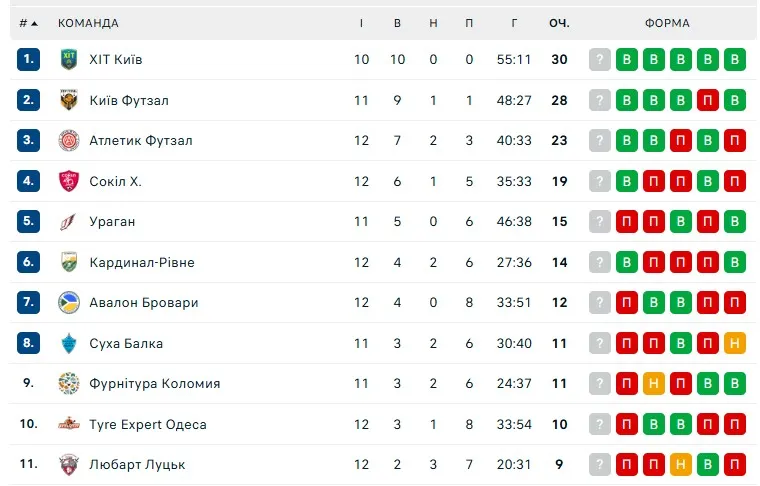Screen dimensions: 760x486
Task: Click the Київ Футзал team logo
Action: point(68,100)
